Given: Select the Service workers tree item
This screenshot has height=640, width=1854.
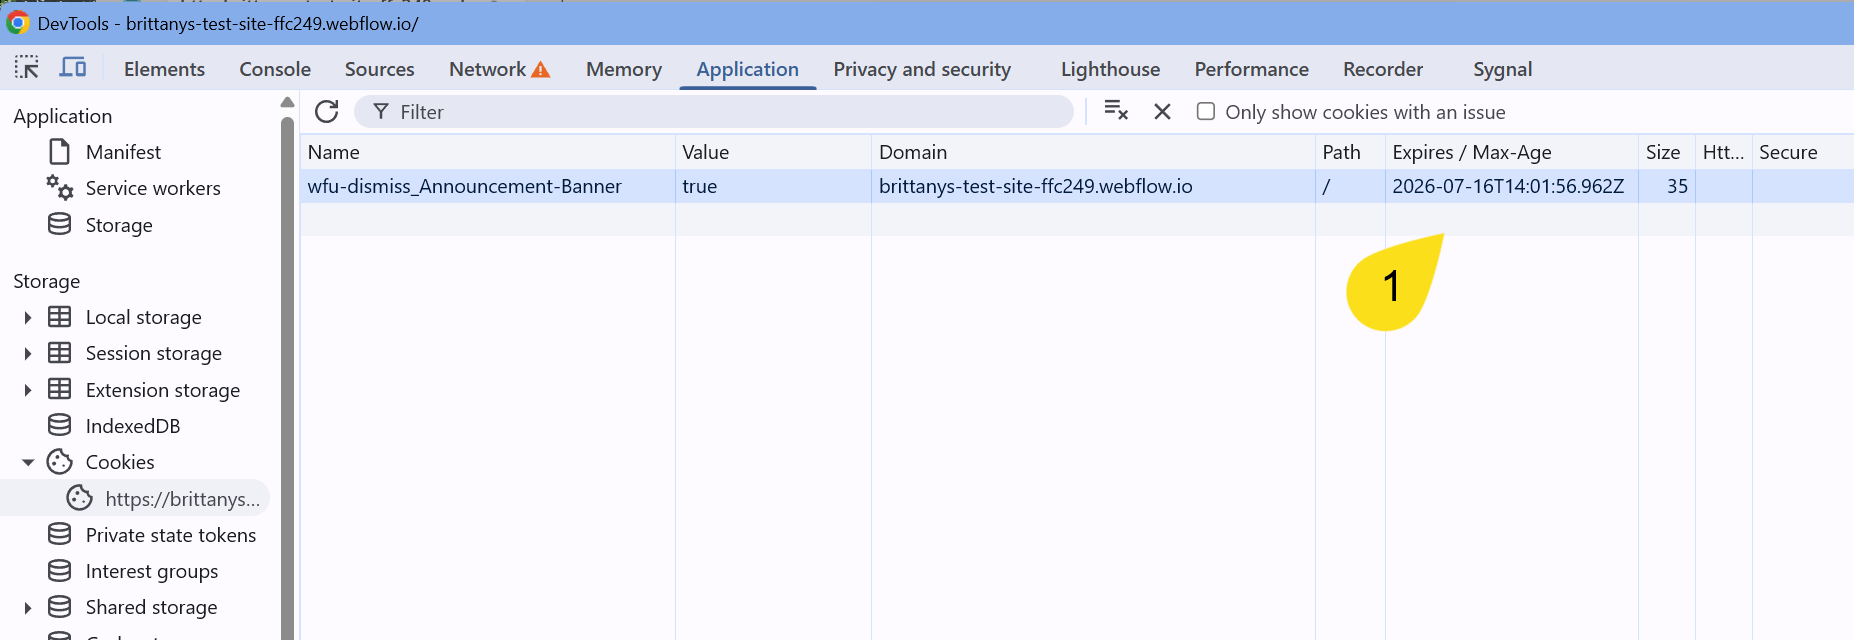Looking at the screenshot, I should (153, 188).
